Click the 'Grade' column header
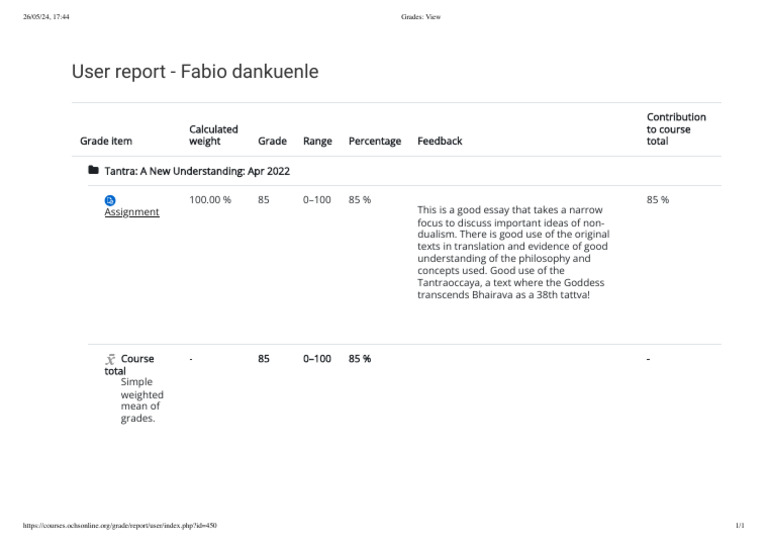 click(272, 141)
